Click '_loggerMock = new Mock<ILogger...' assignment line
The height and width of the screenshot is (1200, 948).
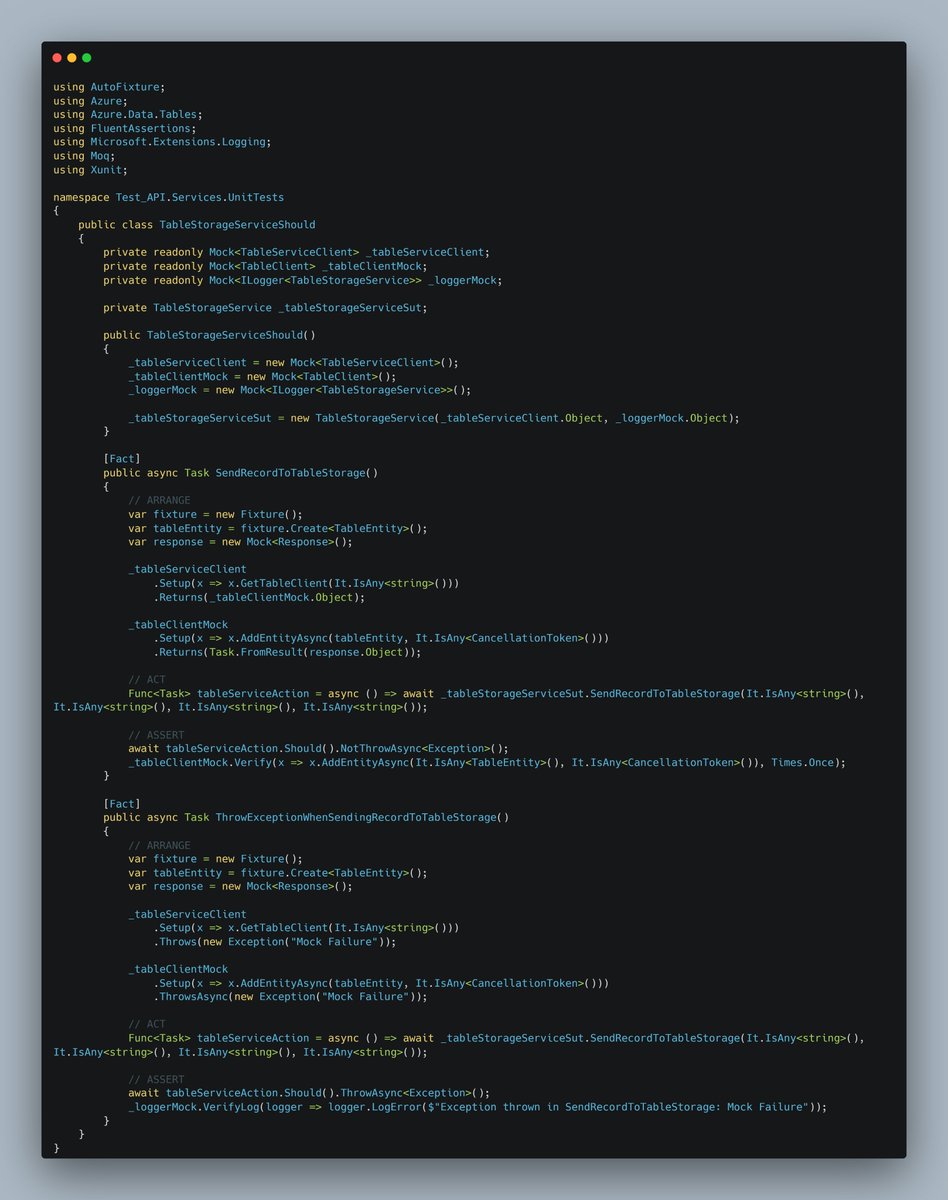299,390
